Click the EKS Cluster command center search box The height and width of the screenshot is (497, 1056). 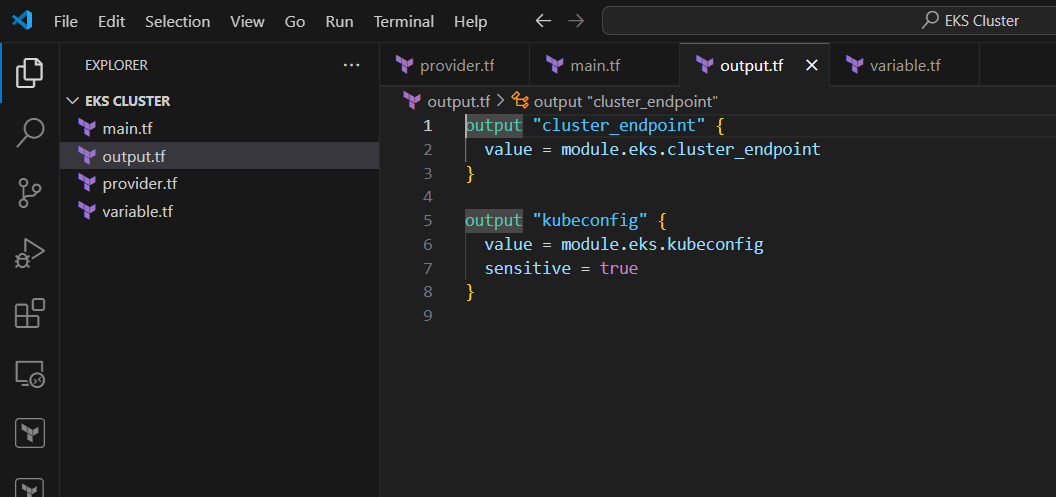point(829,21)
